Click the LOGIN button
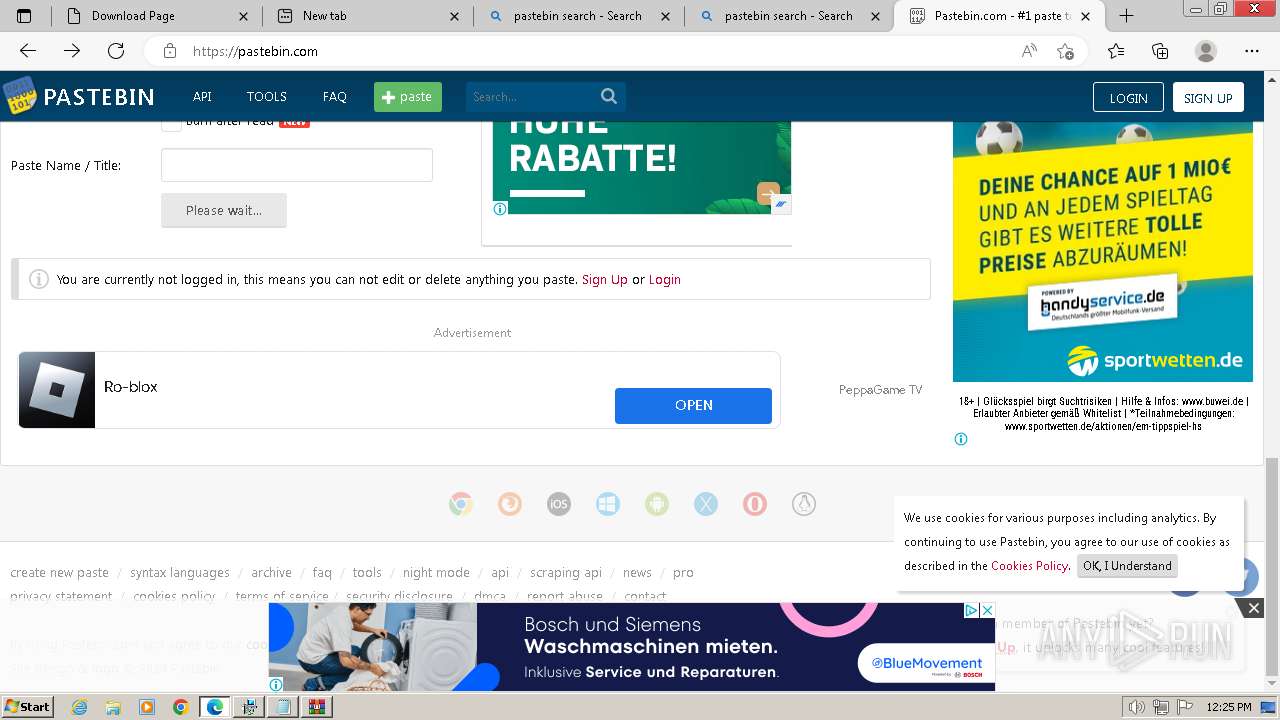The height and width of the screenshot is (720, 1280). pyautogui.click(x=1128, y=97)
